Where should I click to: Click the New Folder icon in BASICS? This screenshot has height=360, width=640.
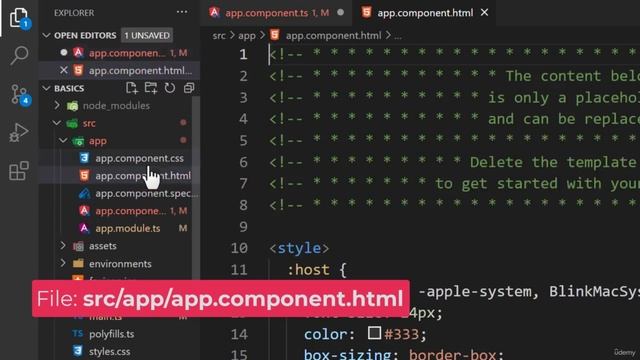pos(151,88)
